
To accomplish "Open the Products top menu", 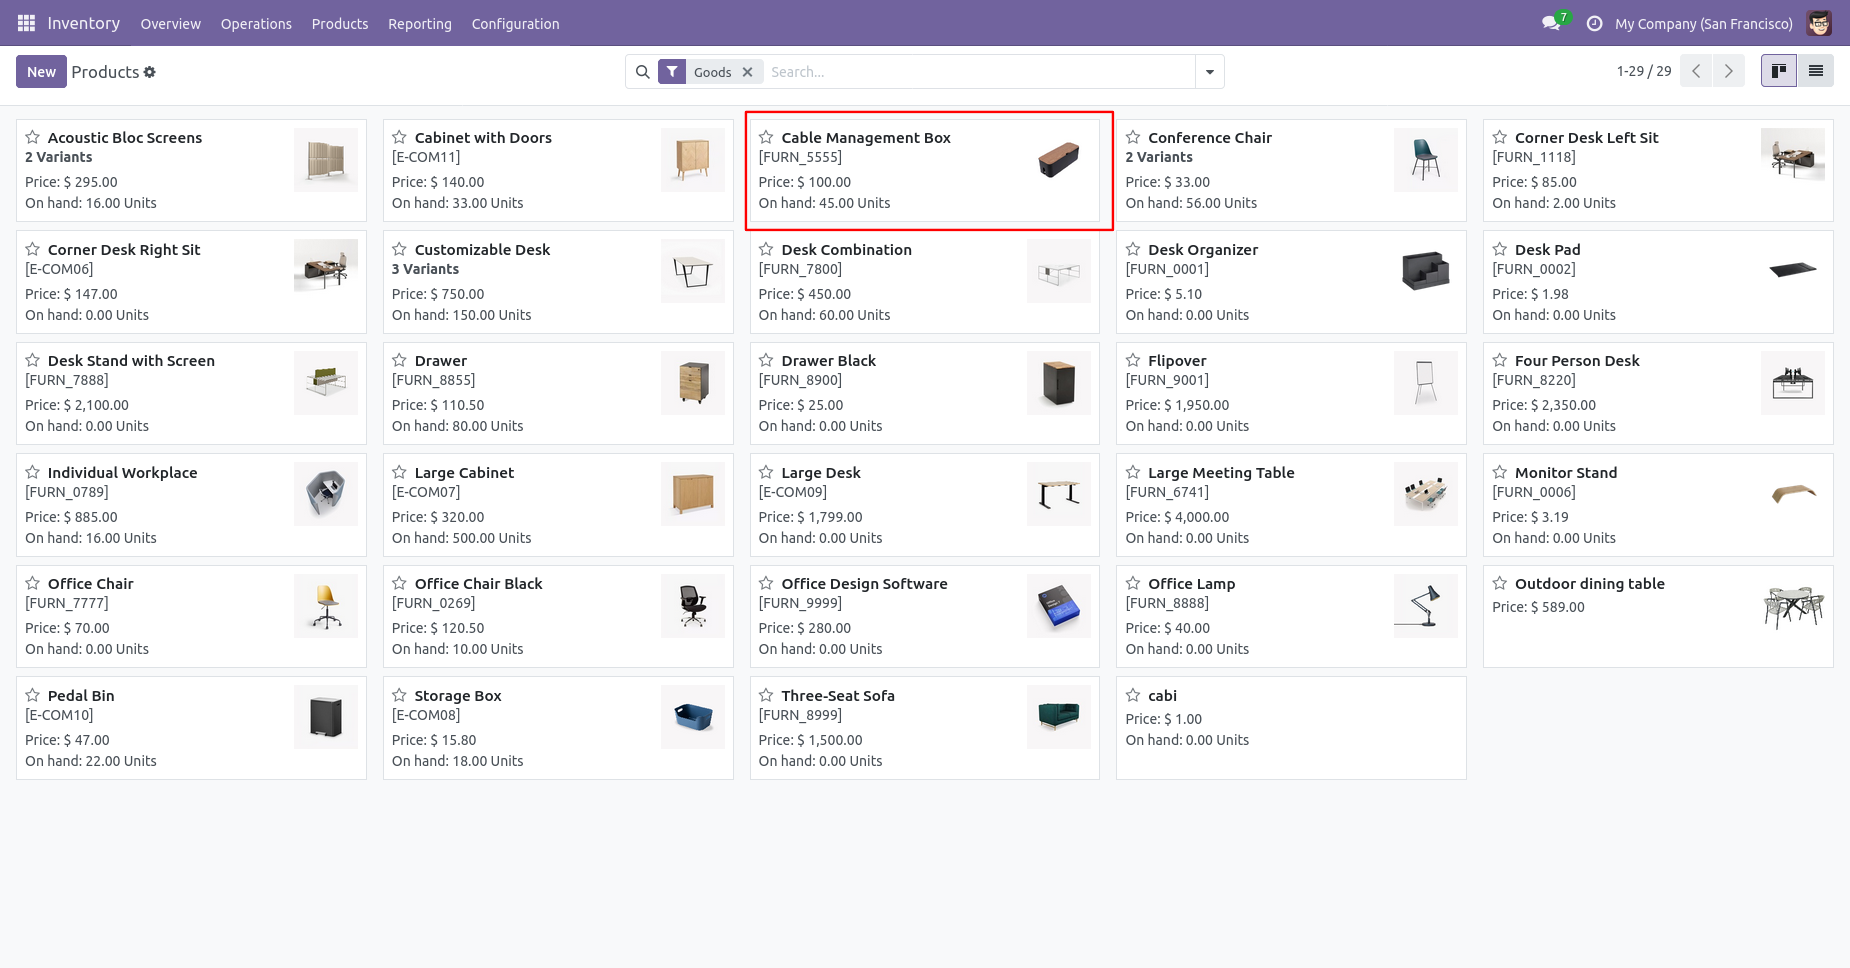I will pos(340,24).
